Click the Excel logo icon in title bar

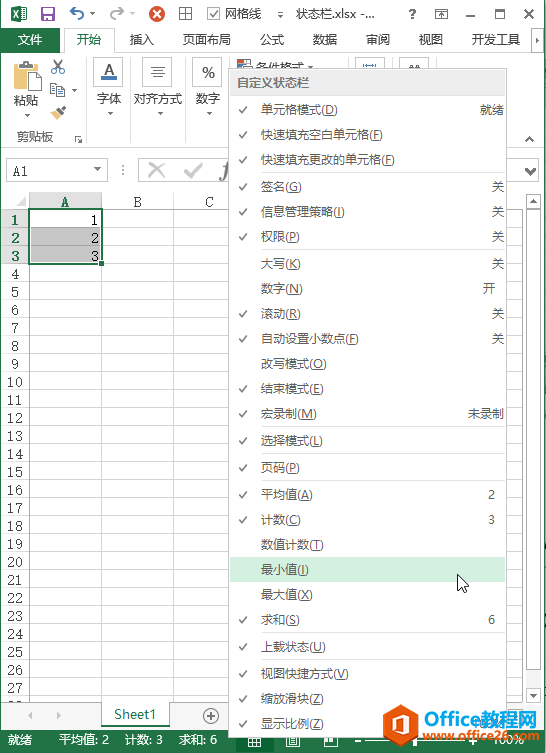(19, 13)
